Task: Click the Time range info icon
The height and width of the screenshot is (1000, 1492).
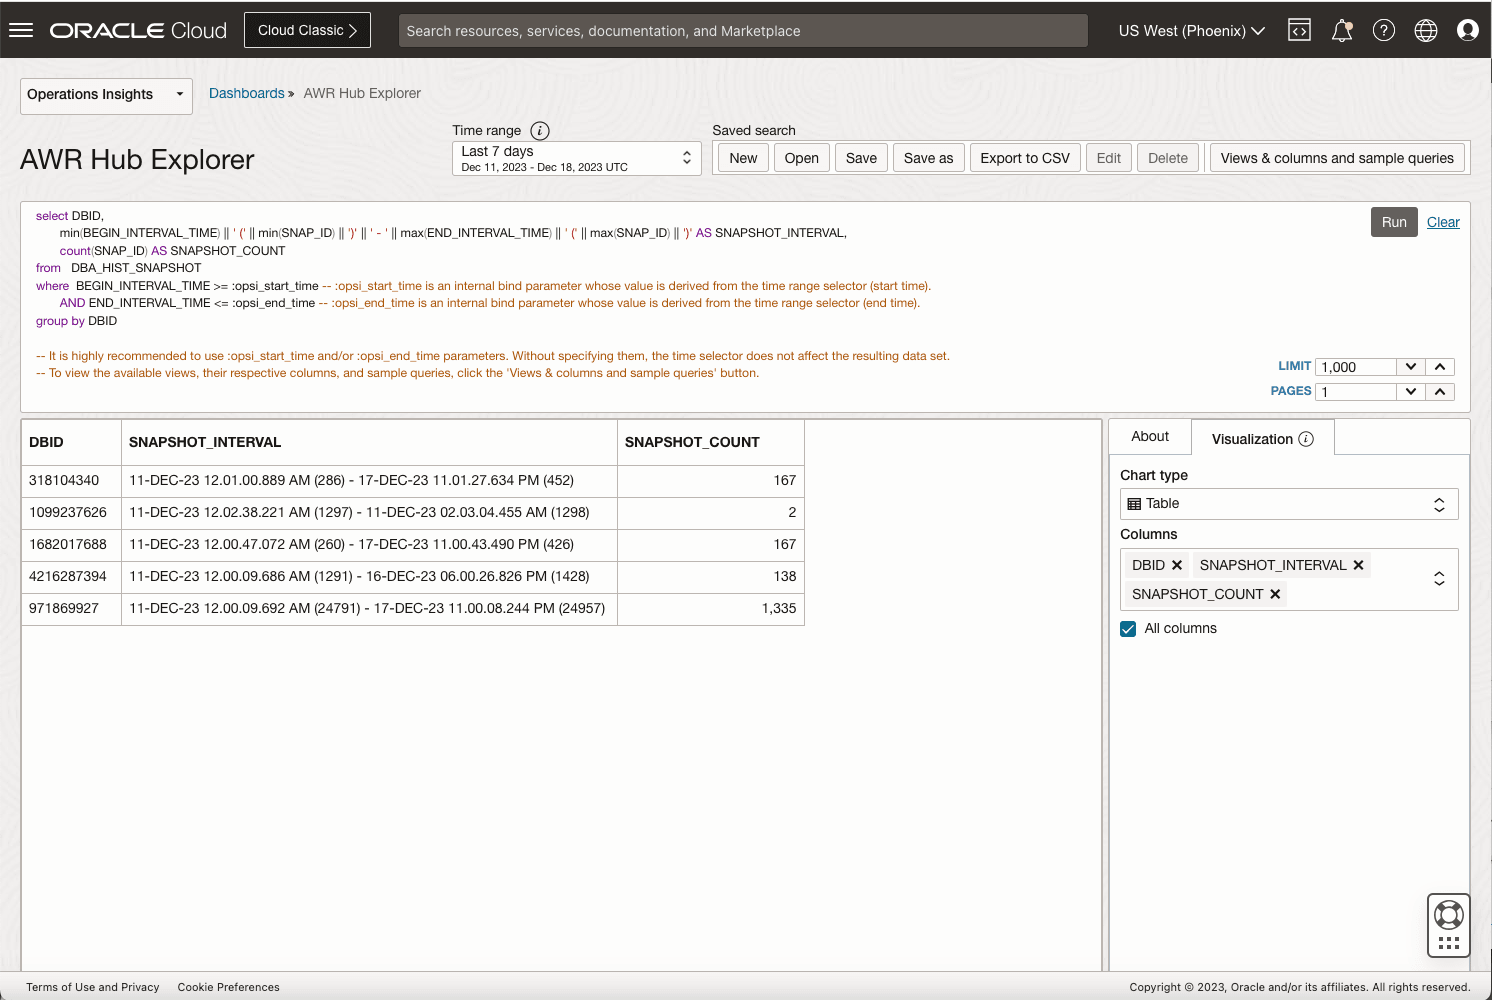Action: point(539,130)
